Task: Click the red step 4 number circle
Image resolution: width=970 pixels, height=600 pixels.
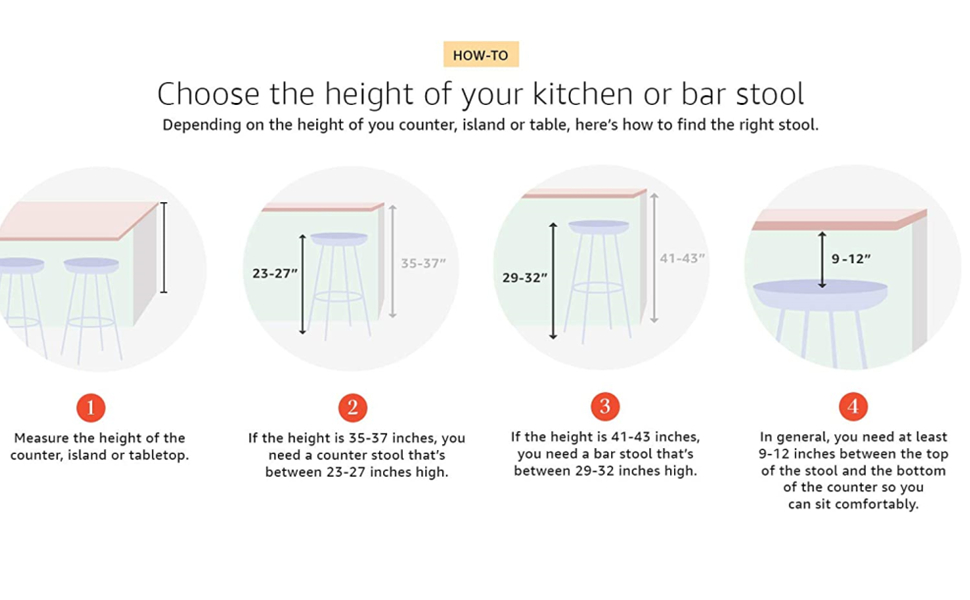Action: coord(853,407)
